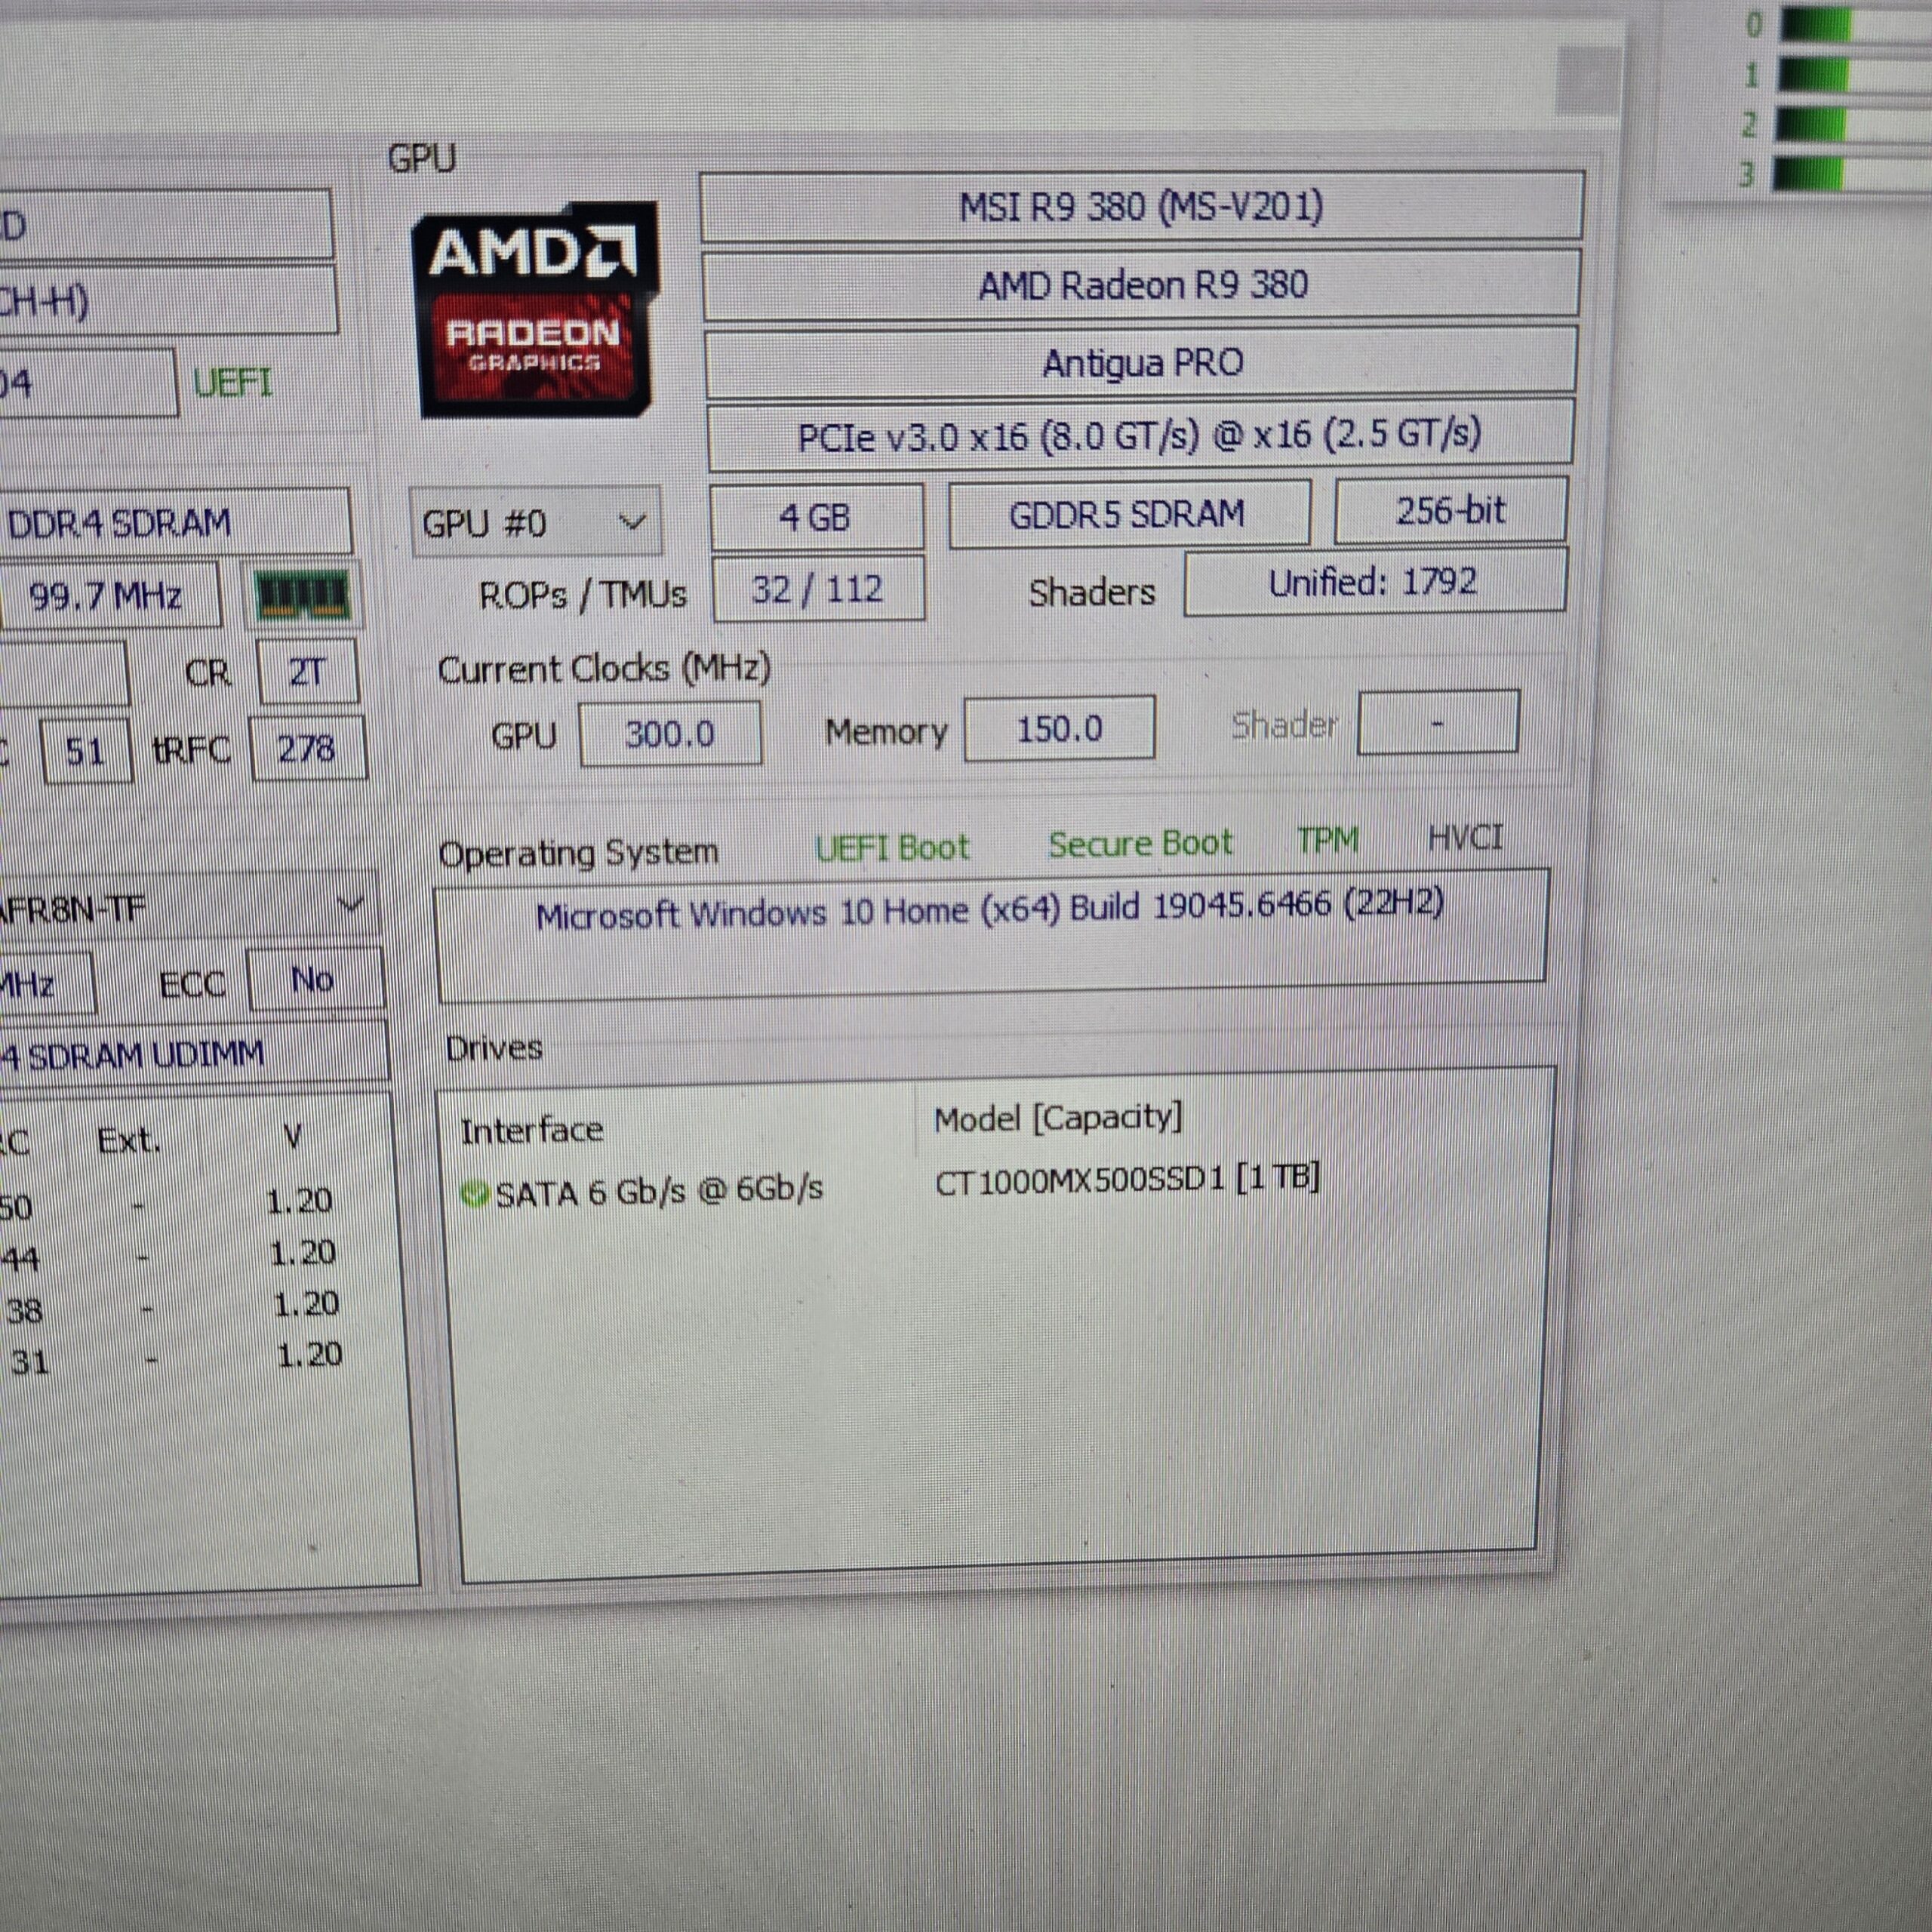Click the SDRAM UDIMM module type field
The image size is (1932, 1932).
pos(193,1055)
